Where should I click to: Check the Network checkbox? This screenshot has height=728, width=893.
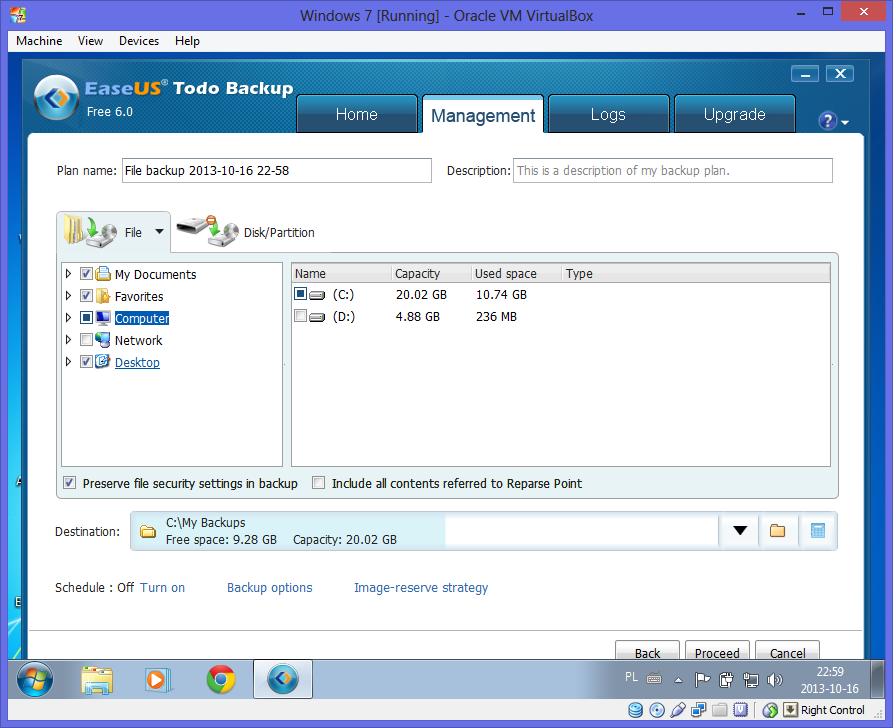(86, 340)
